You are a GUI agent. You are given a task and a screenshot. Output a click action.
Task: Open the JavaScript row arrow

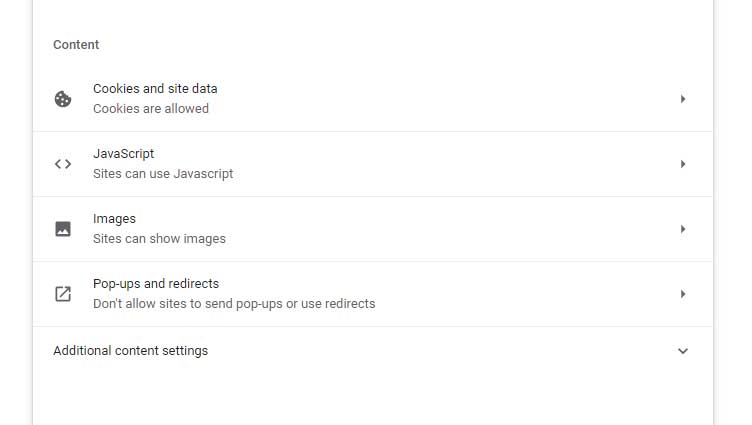click(x=682, y=164)
